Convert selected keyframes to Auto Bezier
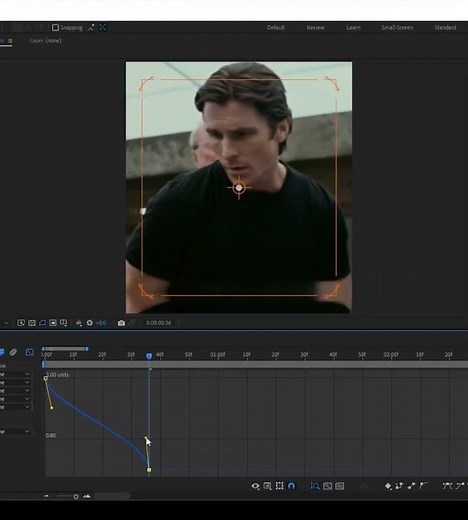This screenshot has width=468, height=520. [423, 486]
